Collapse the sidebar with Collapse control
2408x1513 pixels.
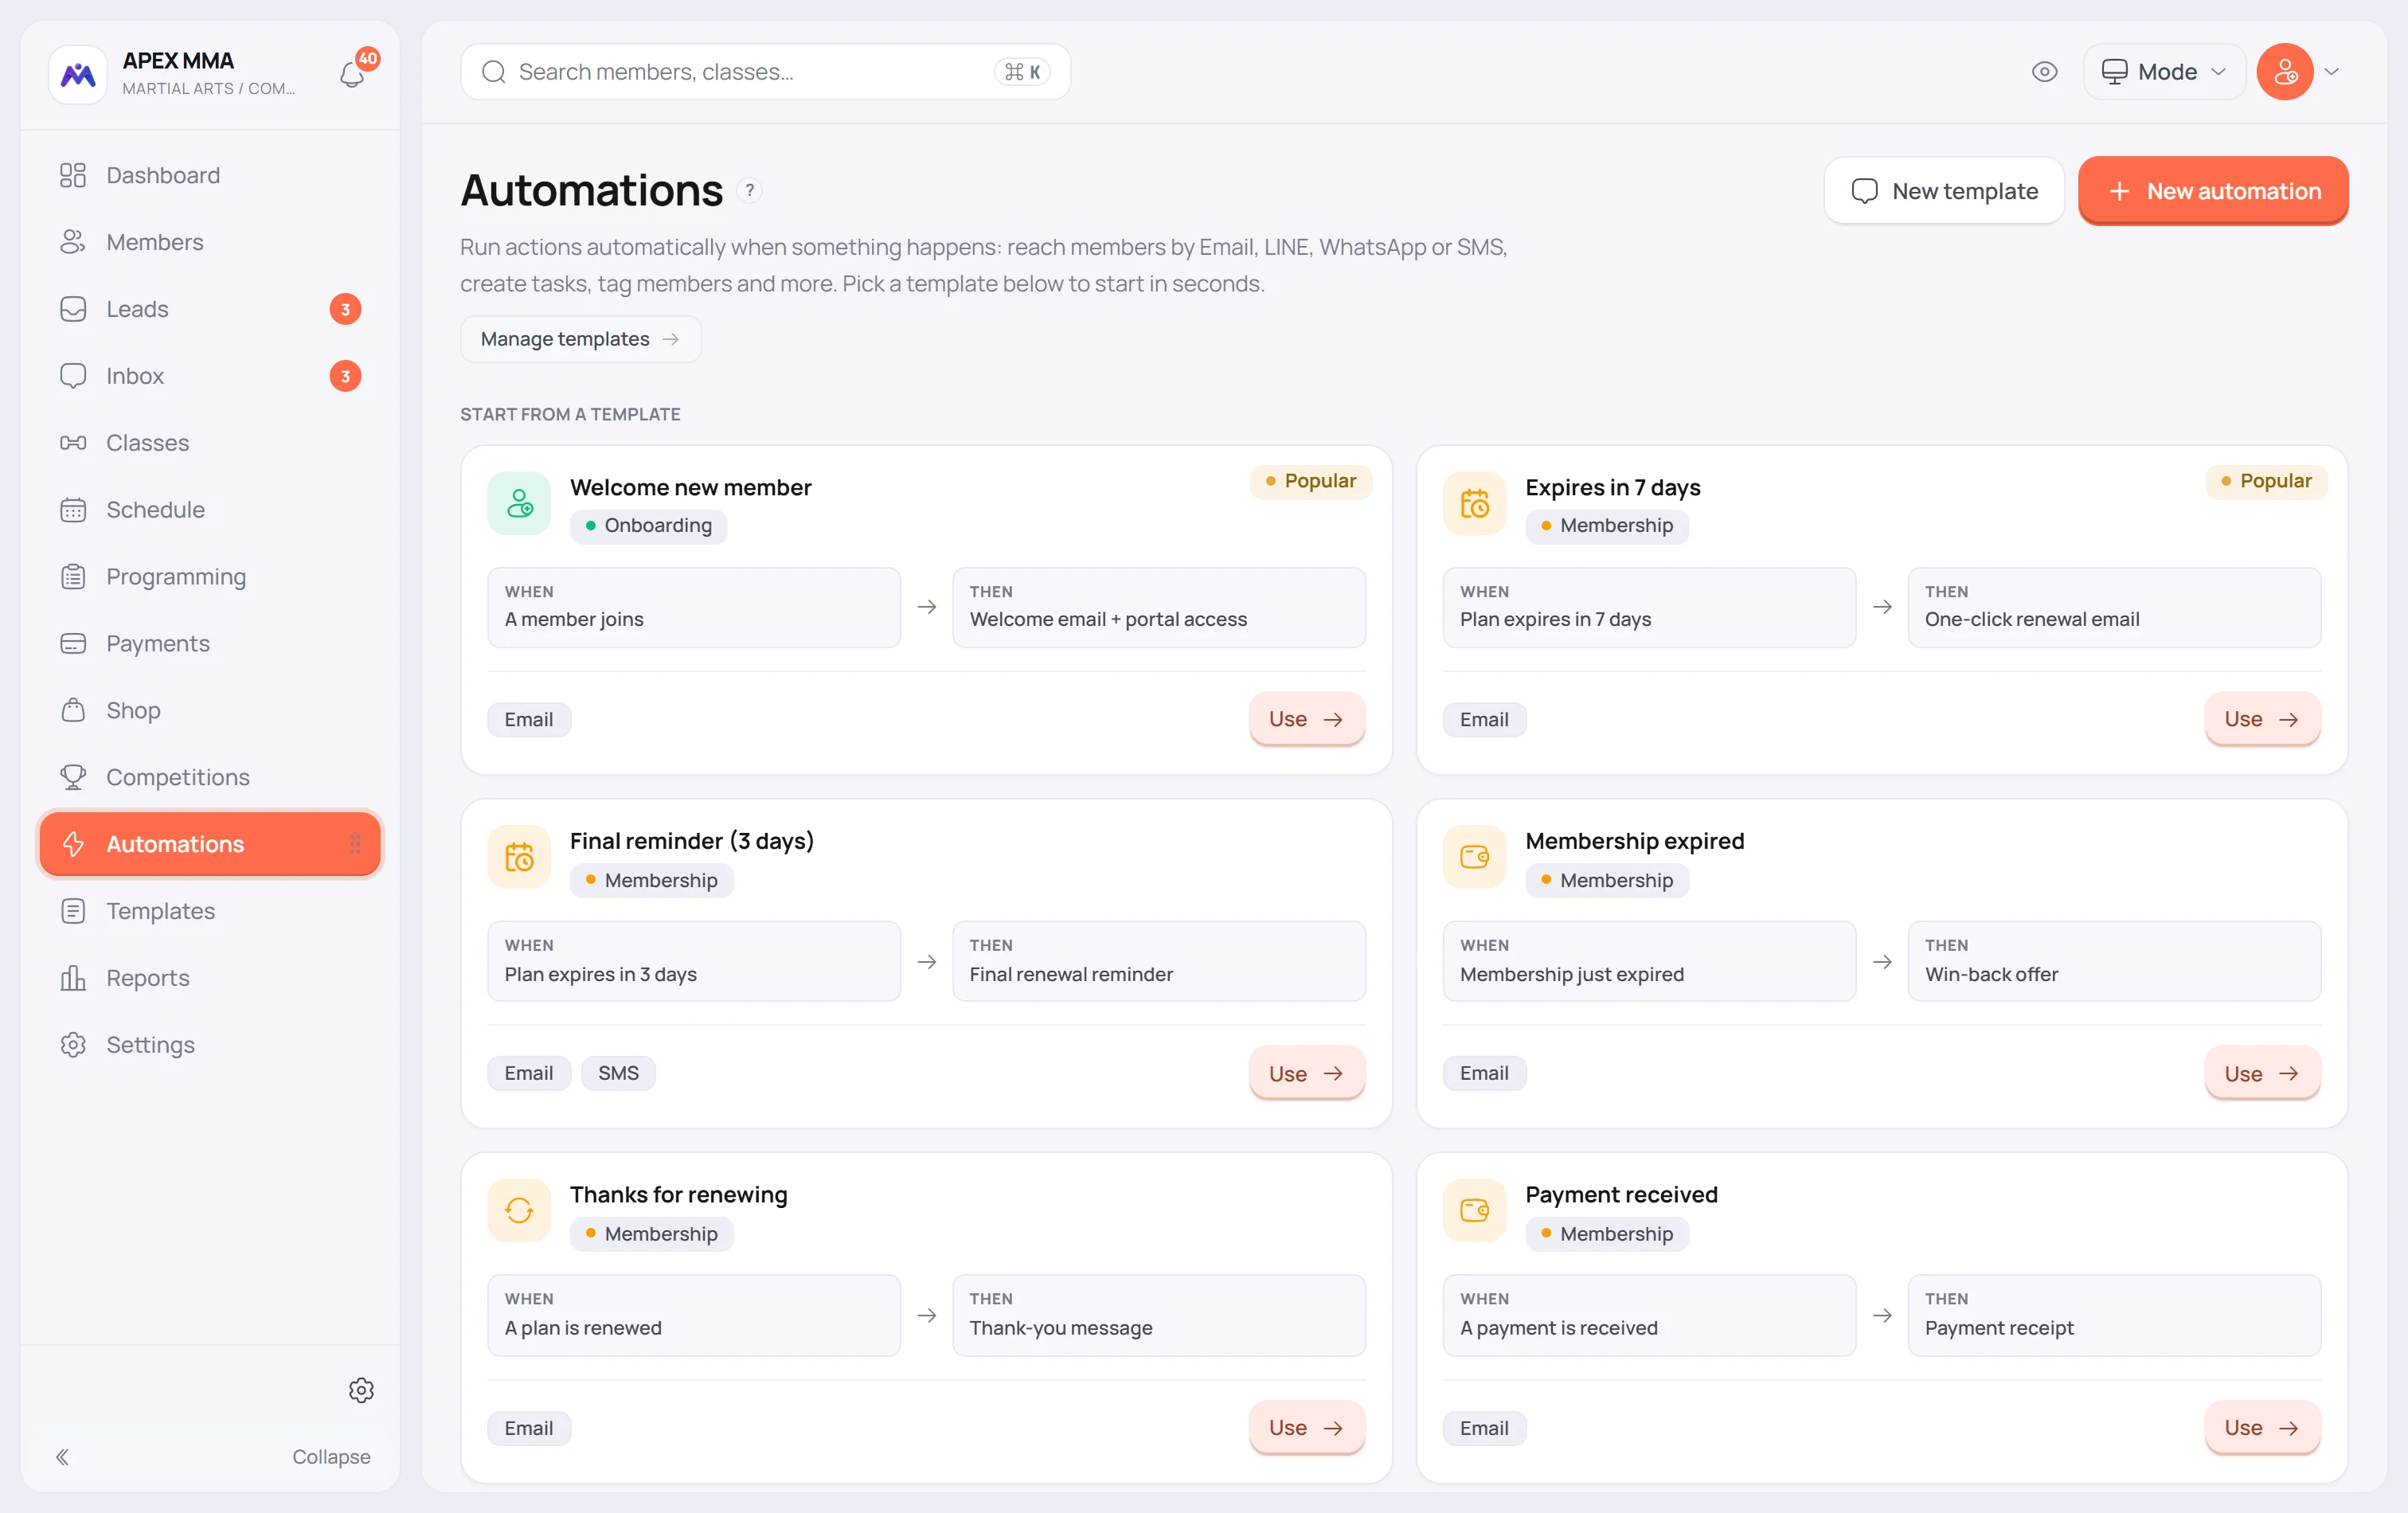point(211,1457)
